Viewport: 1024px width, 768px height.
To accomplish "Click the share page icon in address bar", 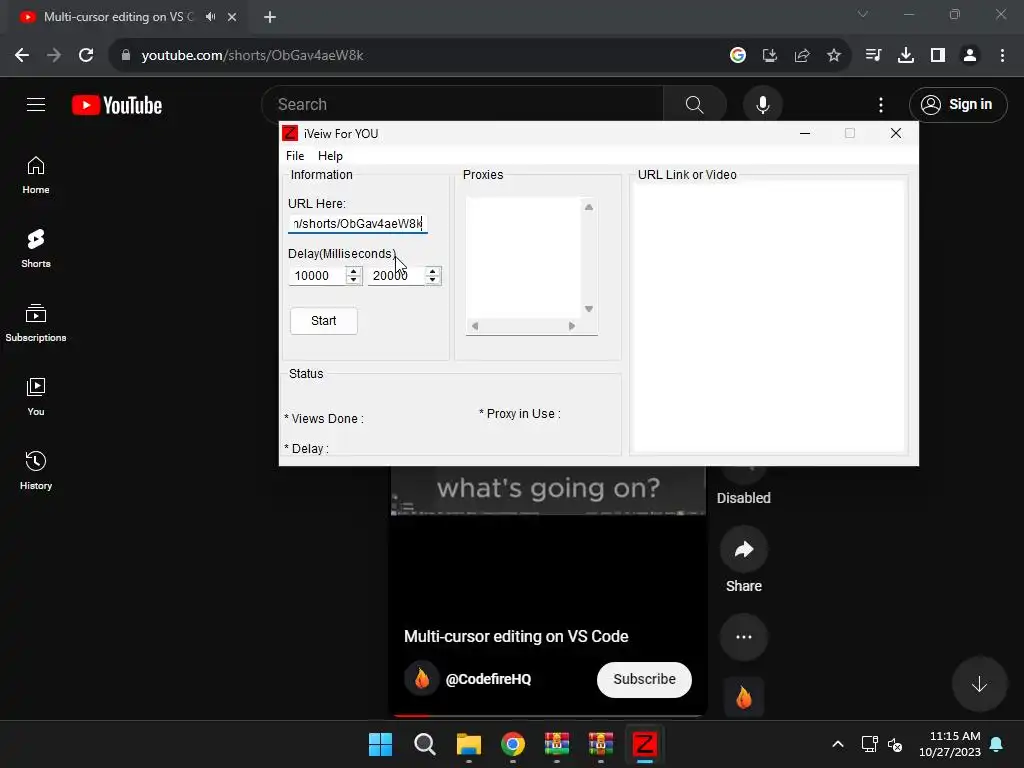I will (x=802, y=56).
